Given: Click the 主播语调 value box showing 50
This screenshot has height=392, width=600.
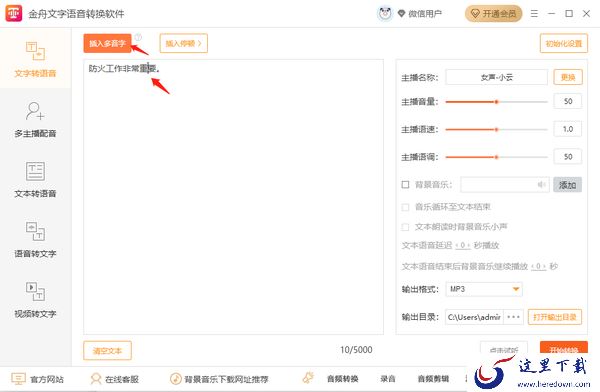Looking at the screenshot, I should click(x=568, y=157).
